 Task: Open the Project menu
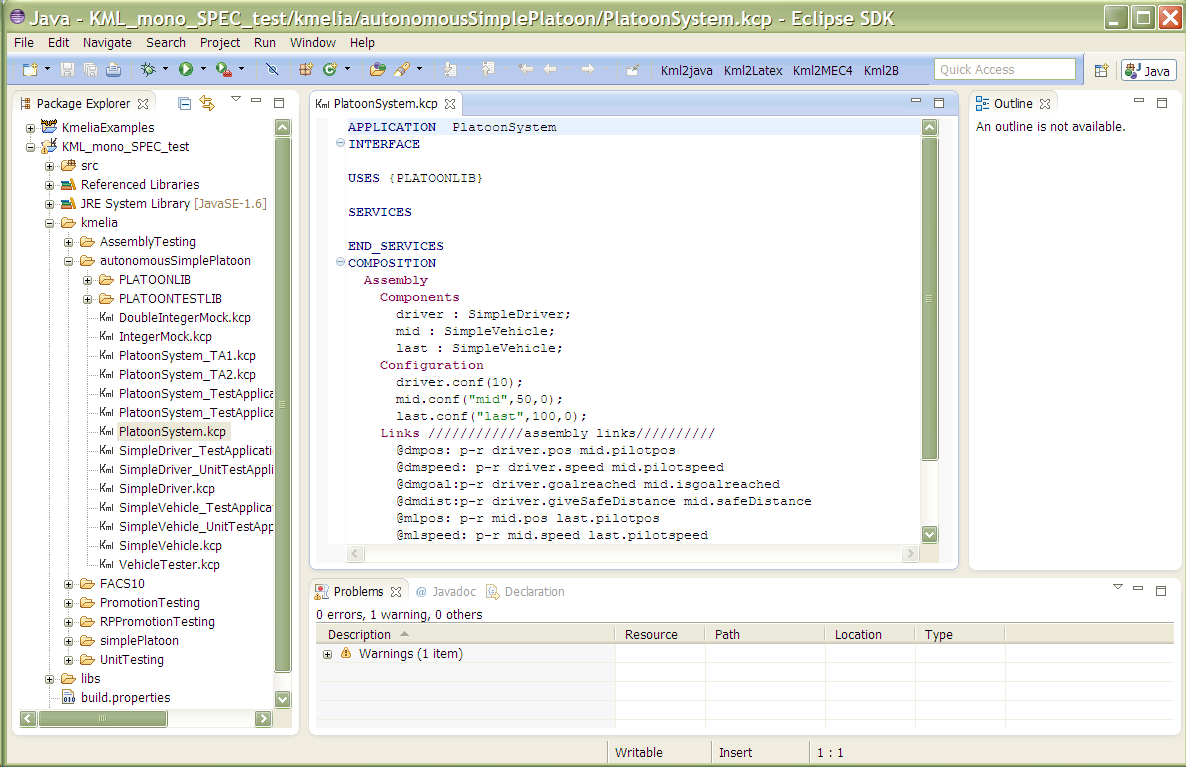point(219,42)
